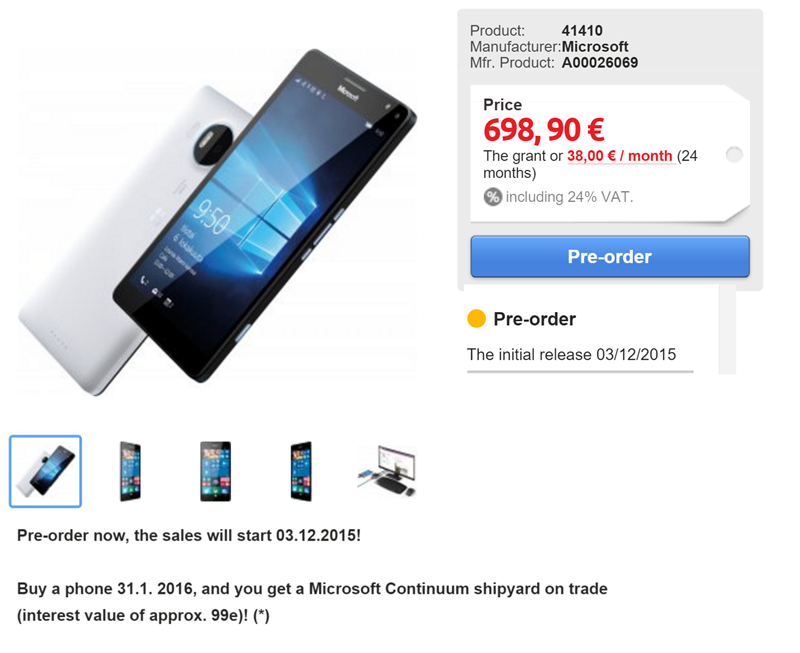Click the manufacturer name Microsoft

coord(595,46)
